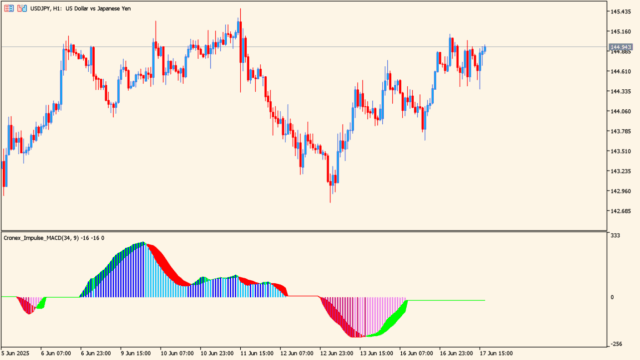The height and width of the screenshot is (360, 640).
Task: Click the 13 Jun 15:00 time label
Action: tap(377, 353)
